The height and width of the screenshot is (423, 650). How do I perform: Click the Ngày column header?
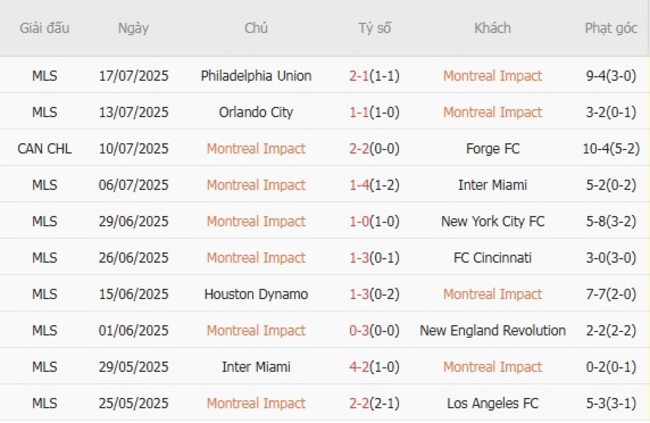click(133, 28)
